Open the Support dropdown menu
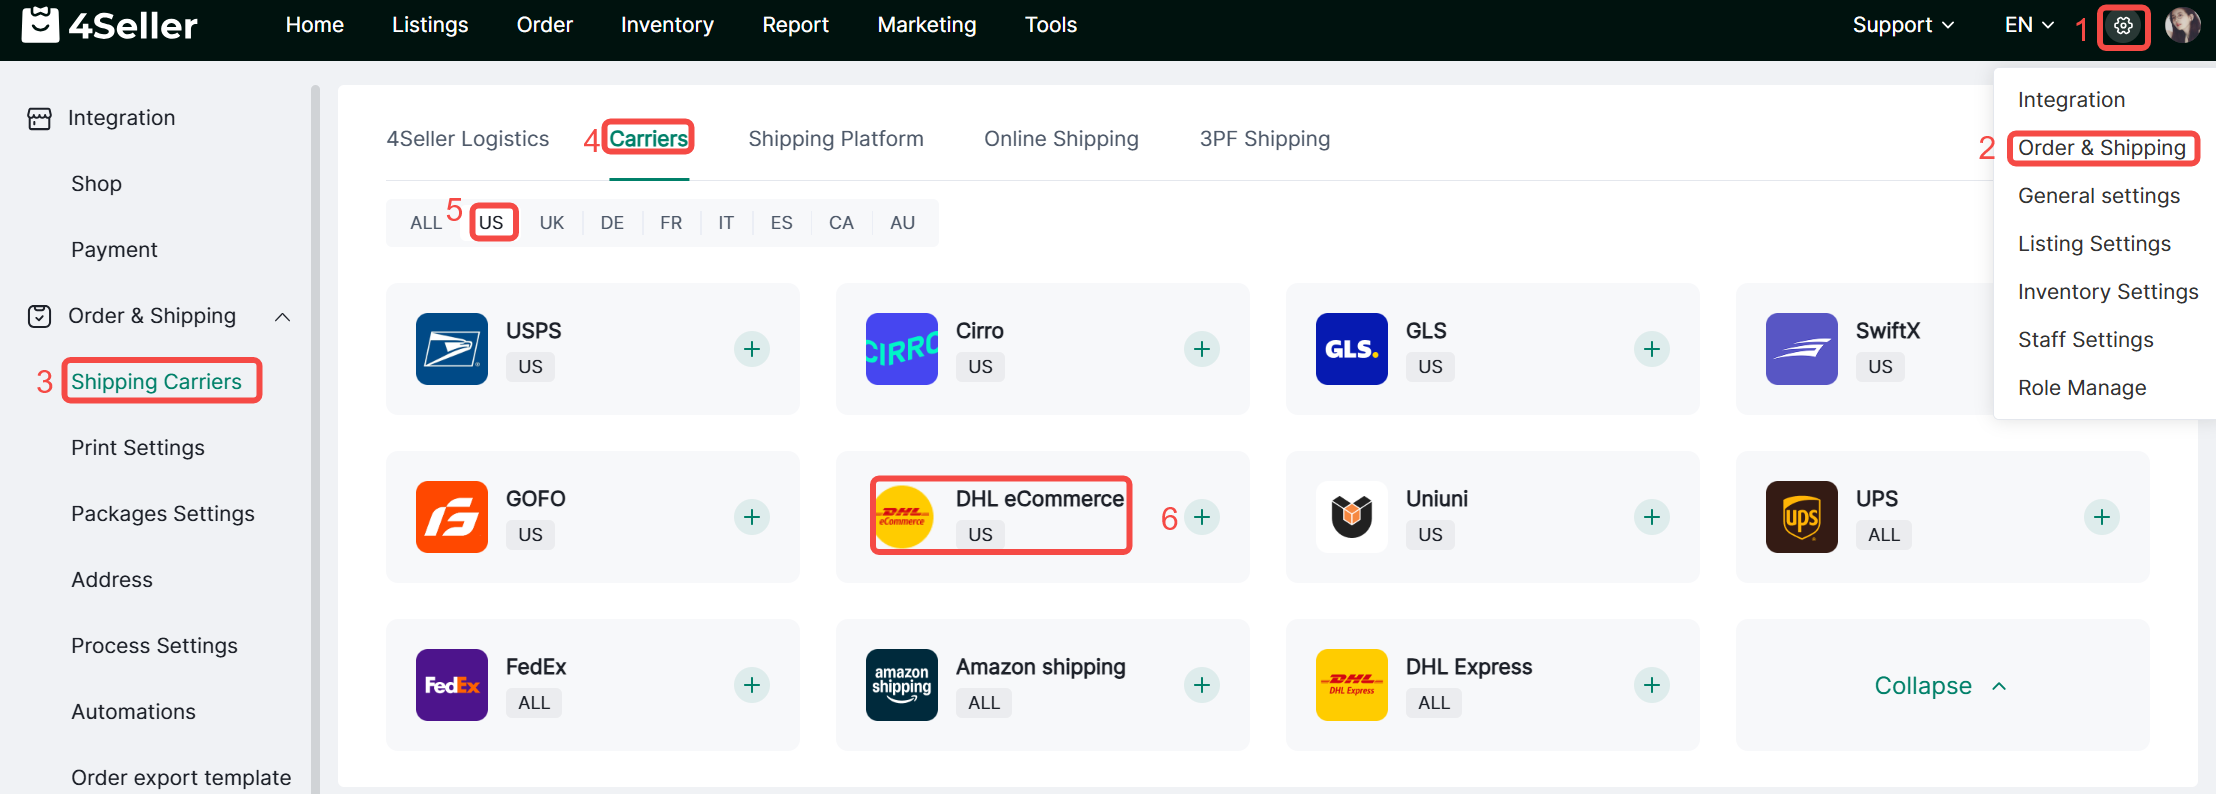 click(1902, 25)
